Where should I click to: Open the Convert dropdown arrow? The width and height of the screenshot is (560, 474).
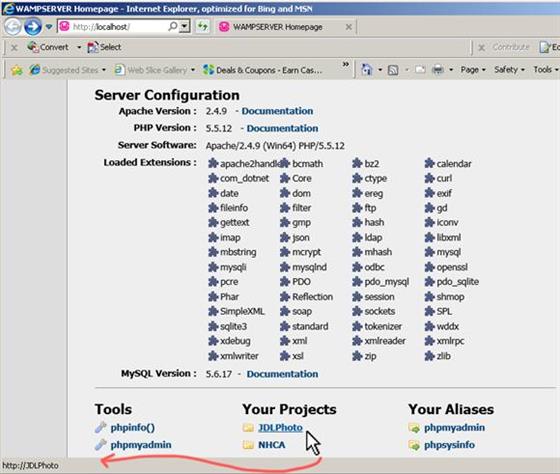tap(79, 47)
